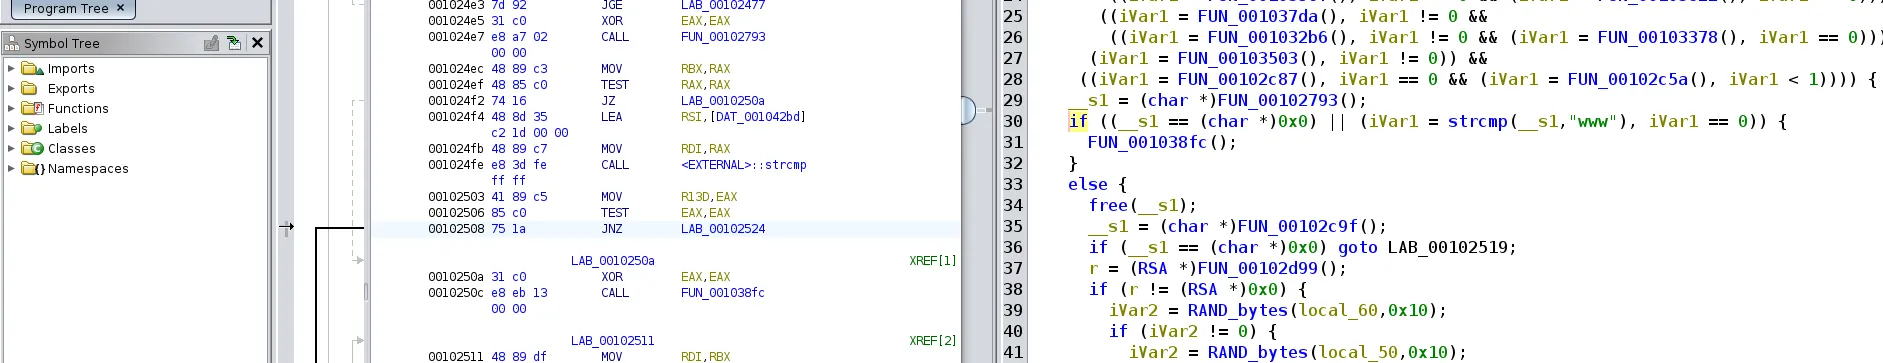This screenshot has height=363, width=1883.
Task: Expand the Functions tree node
Action: coord(11,108)
